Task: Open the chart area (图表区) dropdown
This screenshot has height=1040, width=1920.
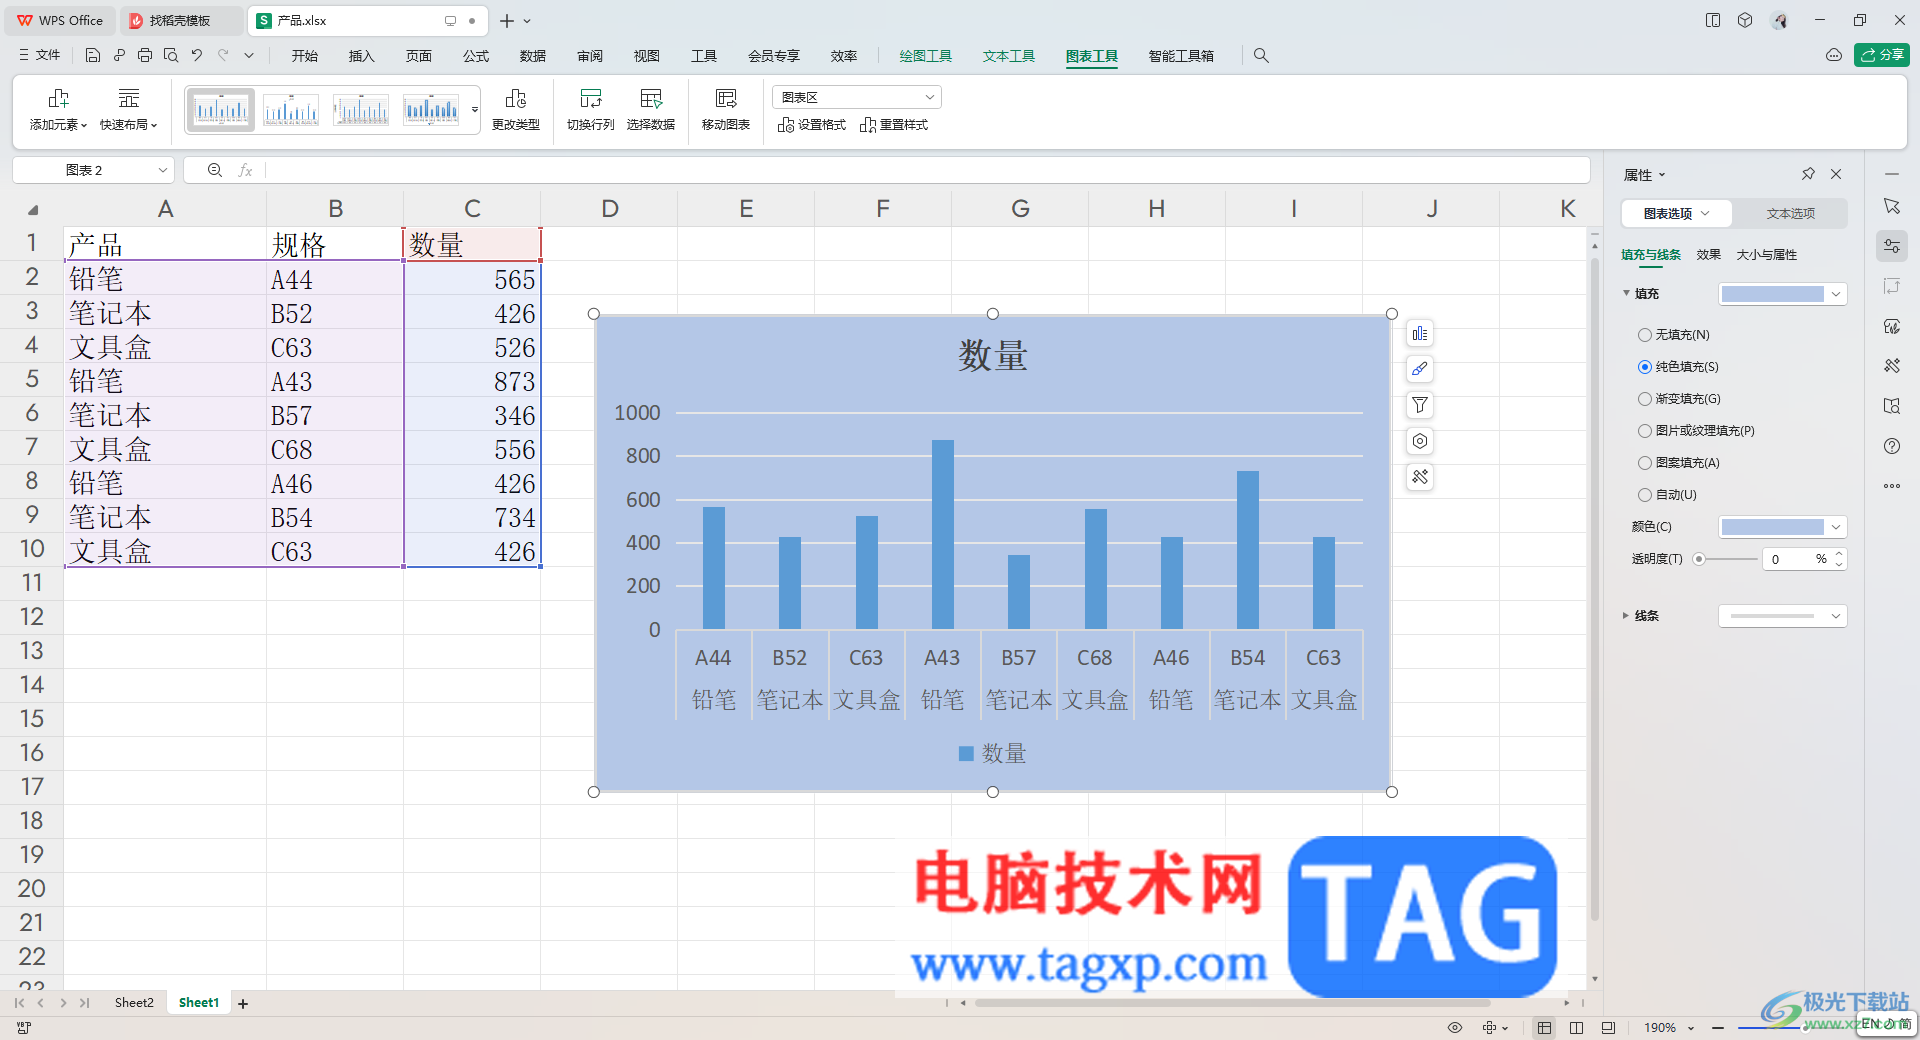Action: [x=857, y=97]
